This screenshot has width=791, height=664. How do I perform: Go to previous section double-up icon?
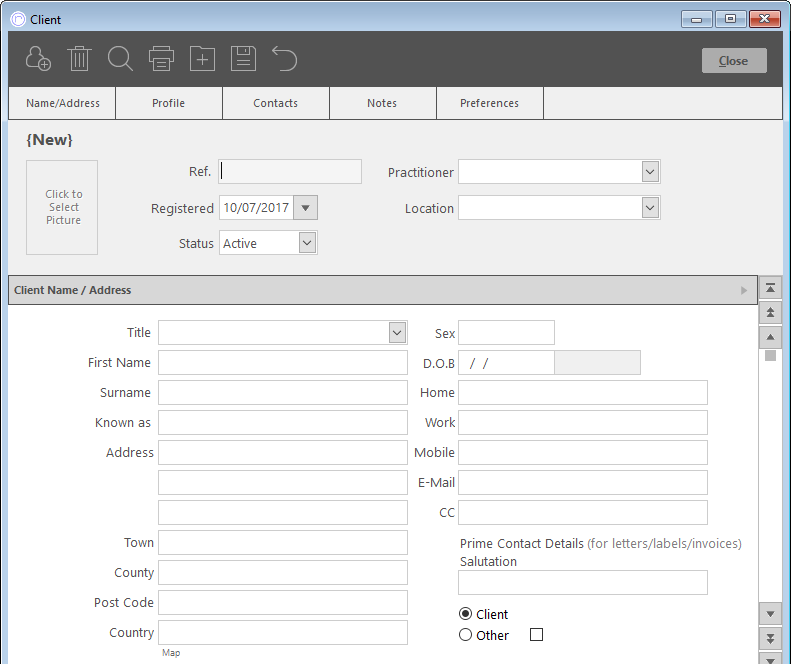[770, 312]
